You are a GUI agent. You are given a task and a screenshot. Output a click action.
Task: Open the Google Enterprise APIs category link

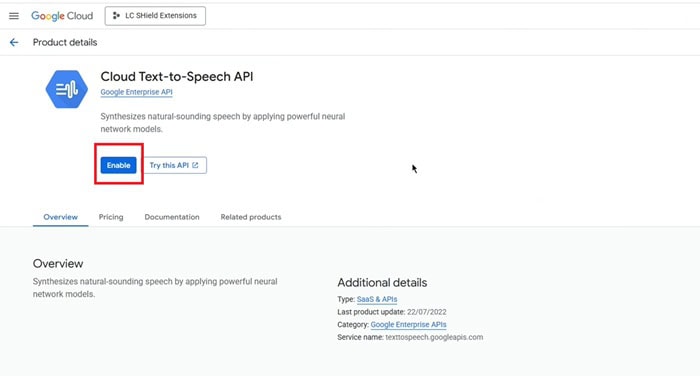tap(408, 325)
